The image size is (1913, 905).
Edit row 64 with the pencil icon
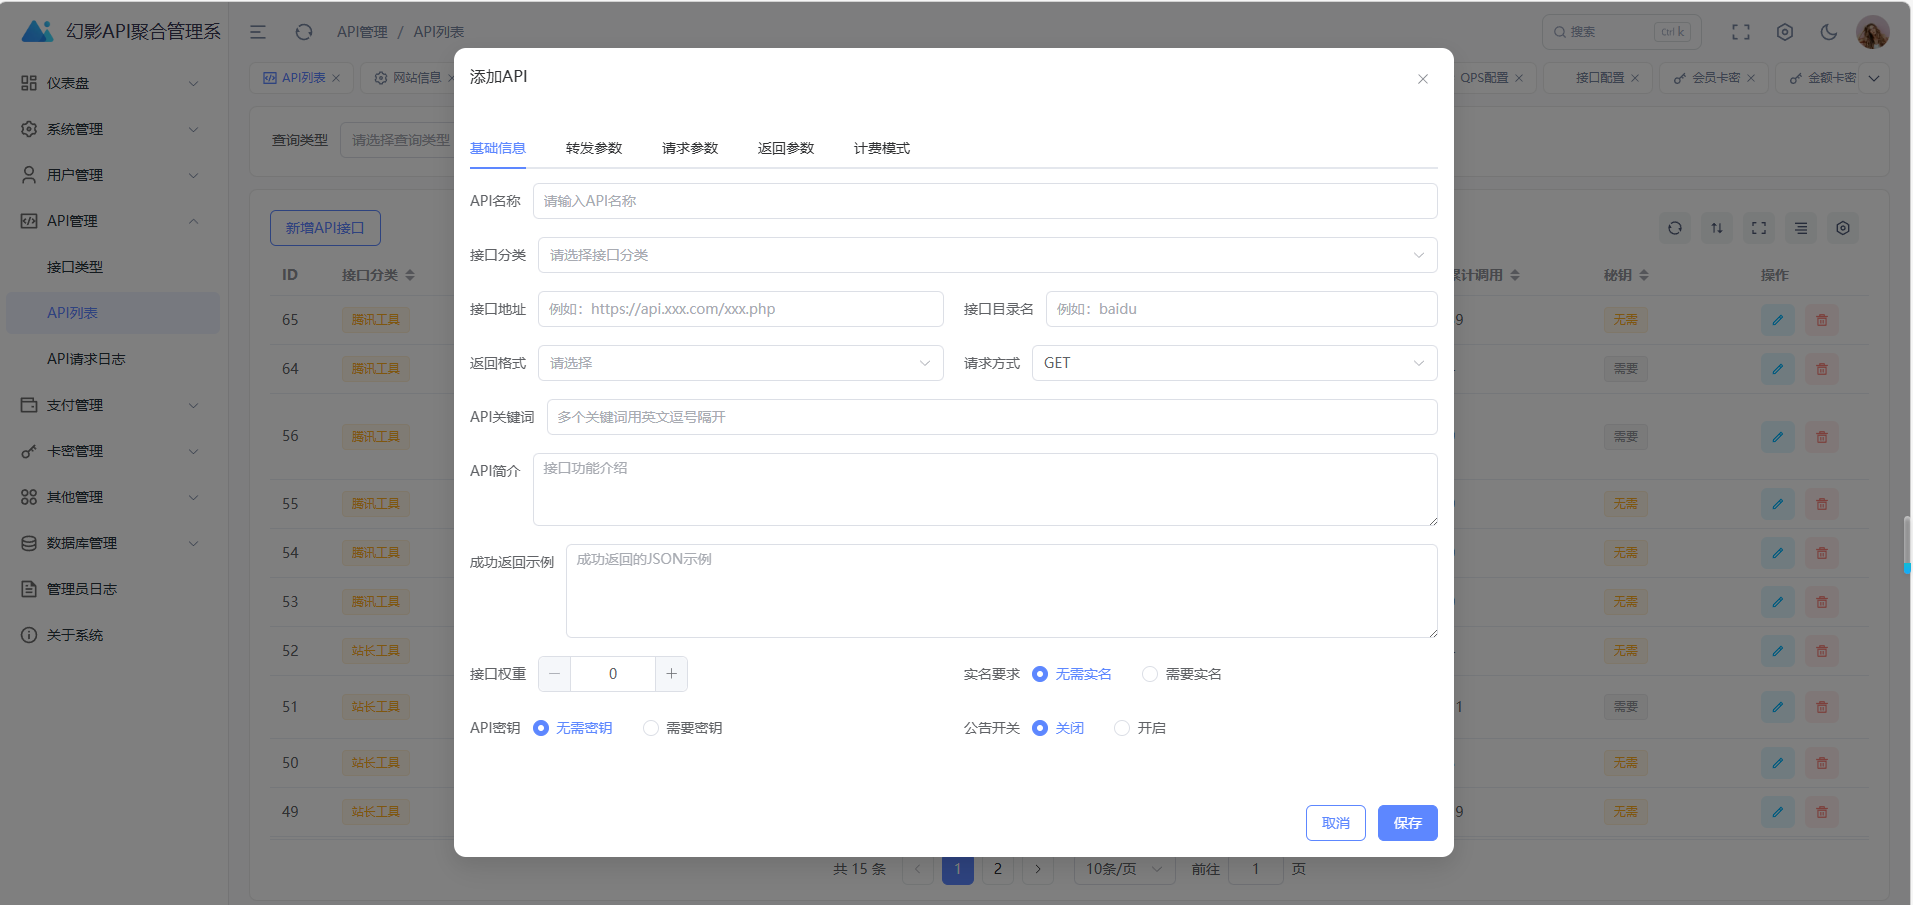(1778, 369)
